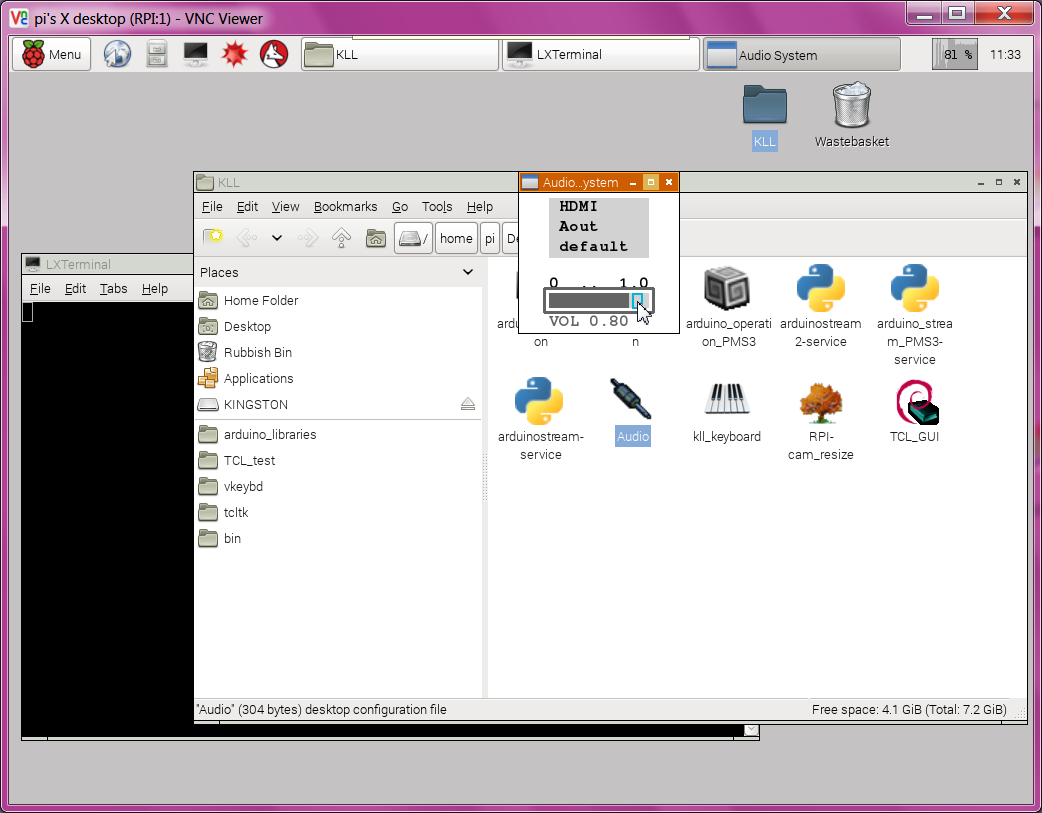Image resolution: width=1042 pixels, height=813 pixels.
Task: Open the Raspberry Pi Menu
Action: pyautogui.click(x=52, y=54)
